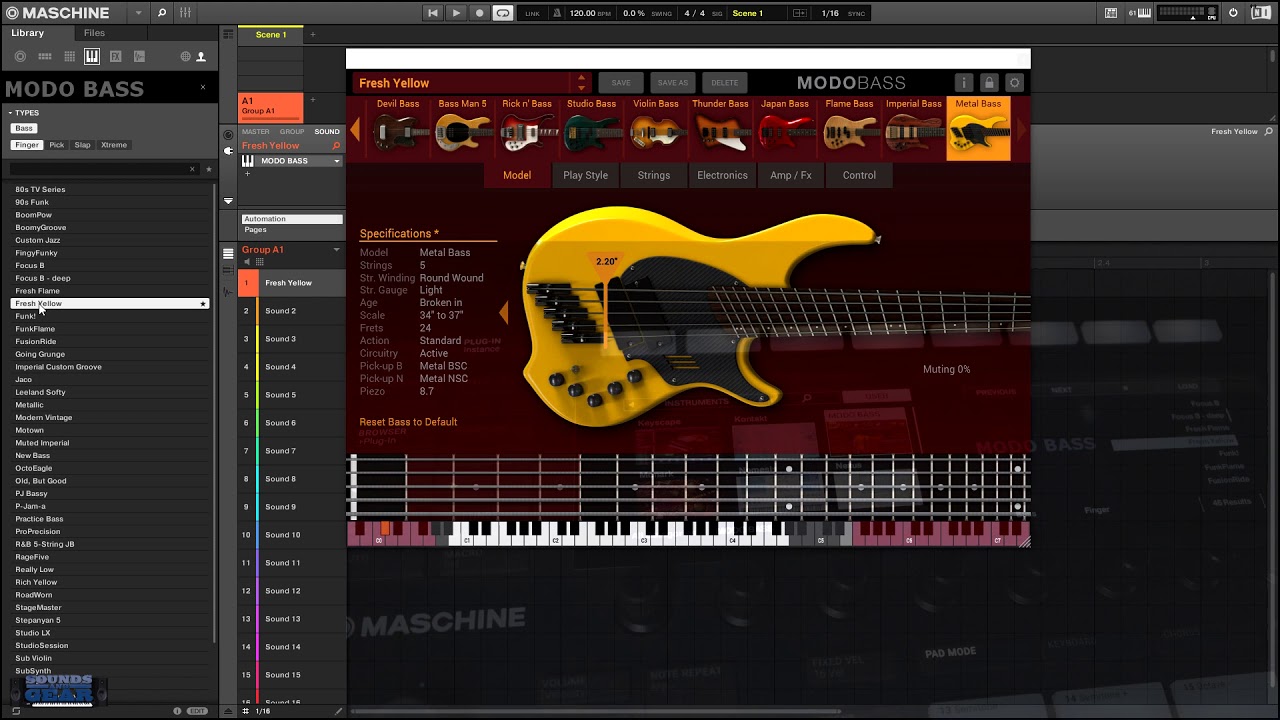Image resolution: width=1280 pixels, height=720 pixels.
Task: Toggle the Slap type filter
Action: pyautogui.click(x=82, y=145)
